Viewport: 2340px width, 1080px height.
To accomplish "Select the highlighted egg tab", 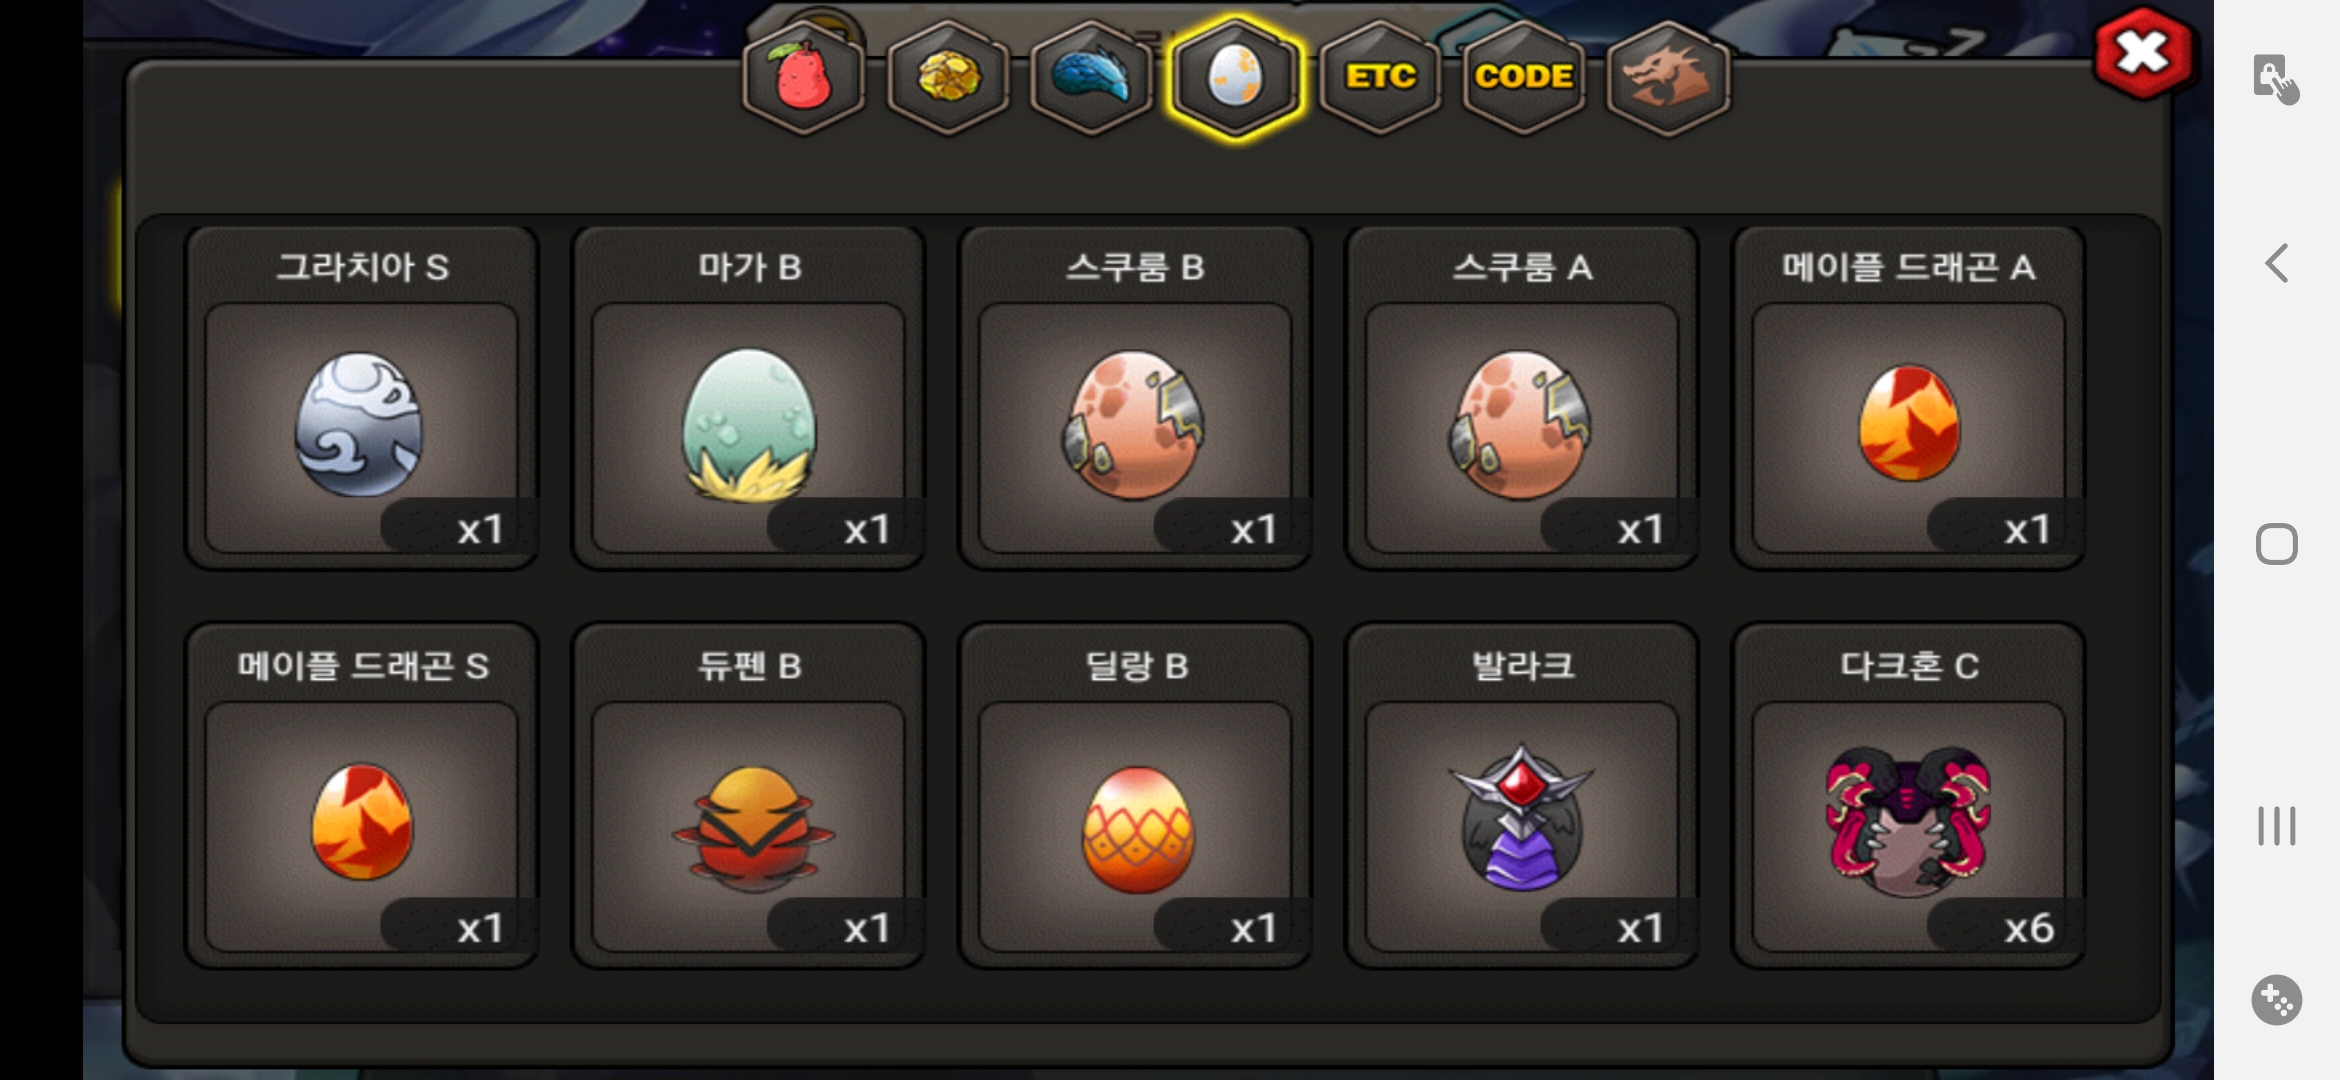I will (x=1236, y=77).
